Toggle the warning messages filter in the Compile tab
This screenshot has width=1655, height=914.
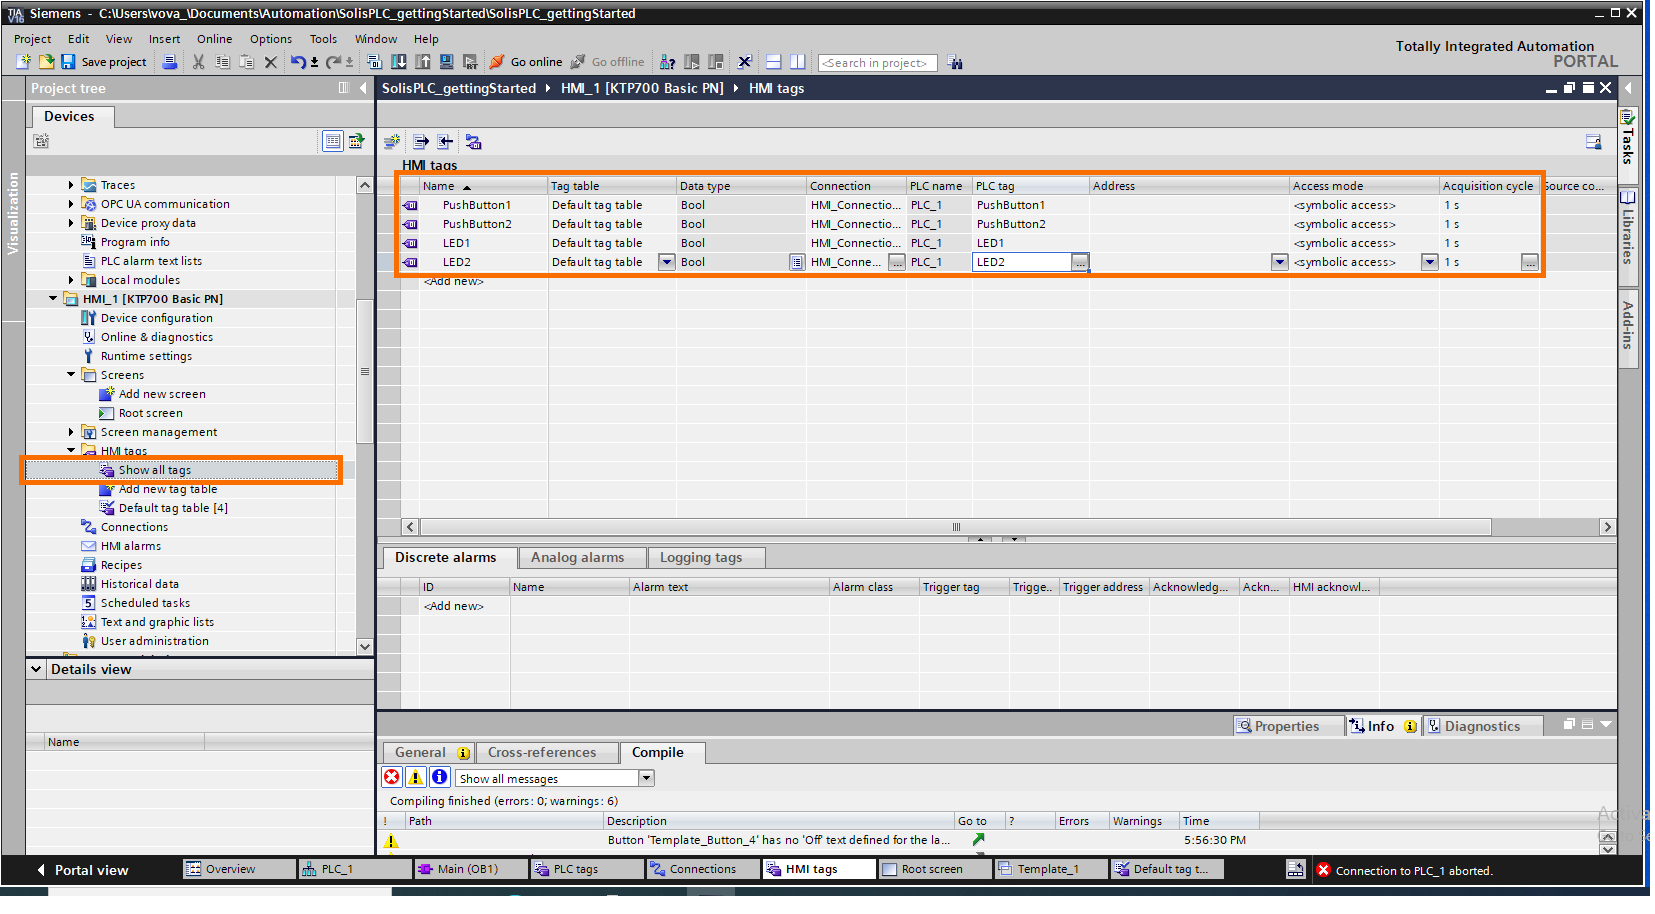point(415,777)
